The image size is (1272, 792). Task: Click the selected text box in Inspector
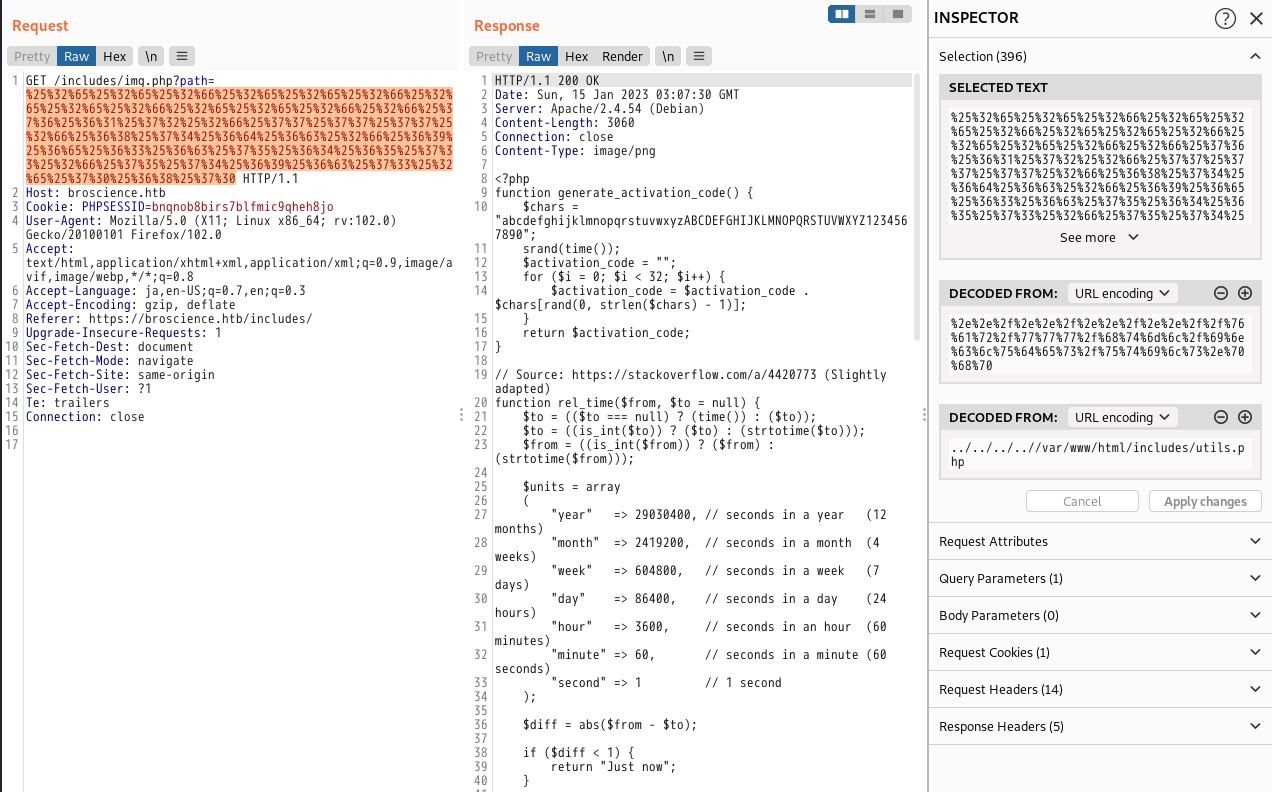coord(1100,165)
